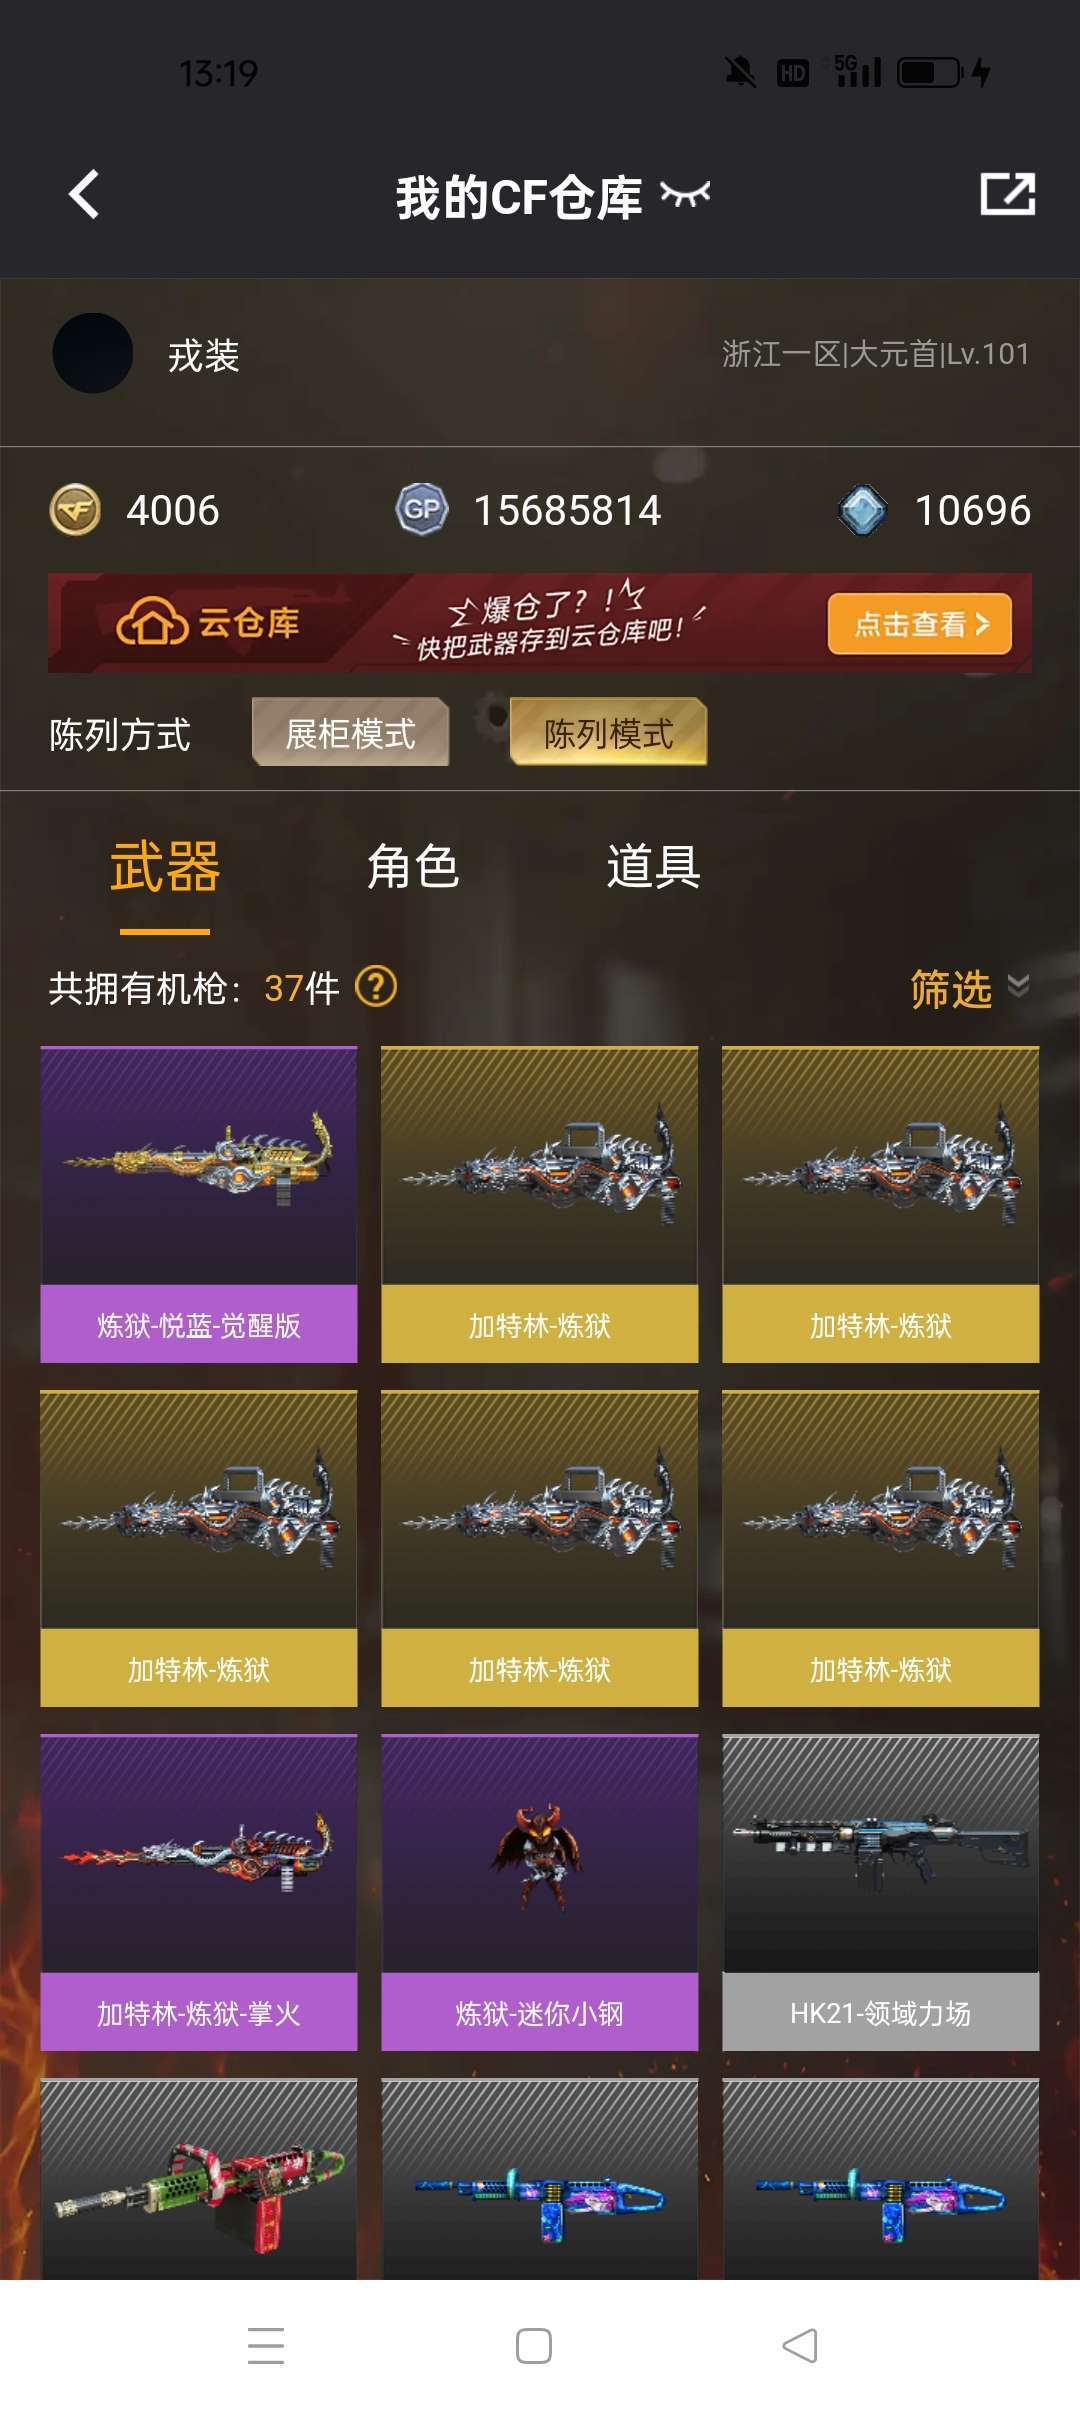
Task: Tap the question mark help icon
Action: (377, 987)
